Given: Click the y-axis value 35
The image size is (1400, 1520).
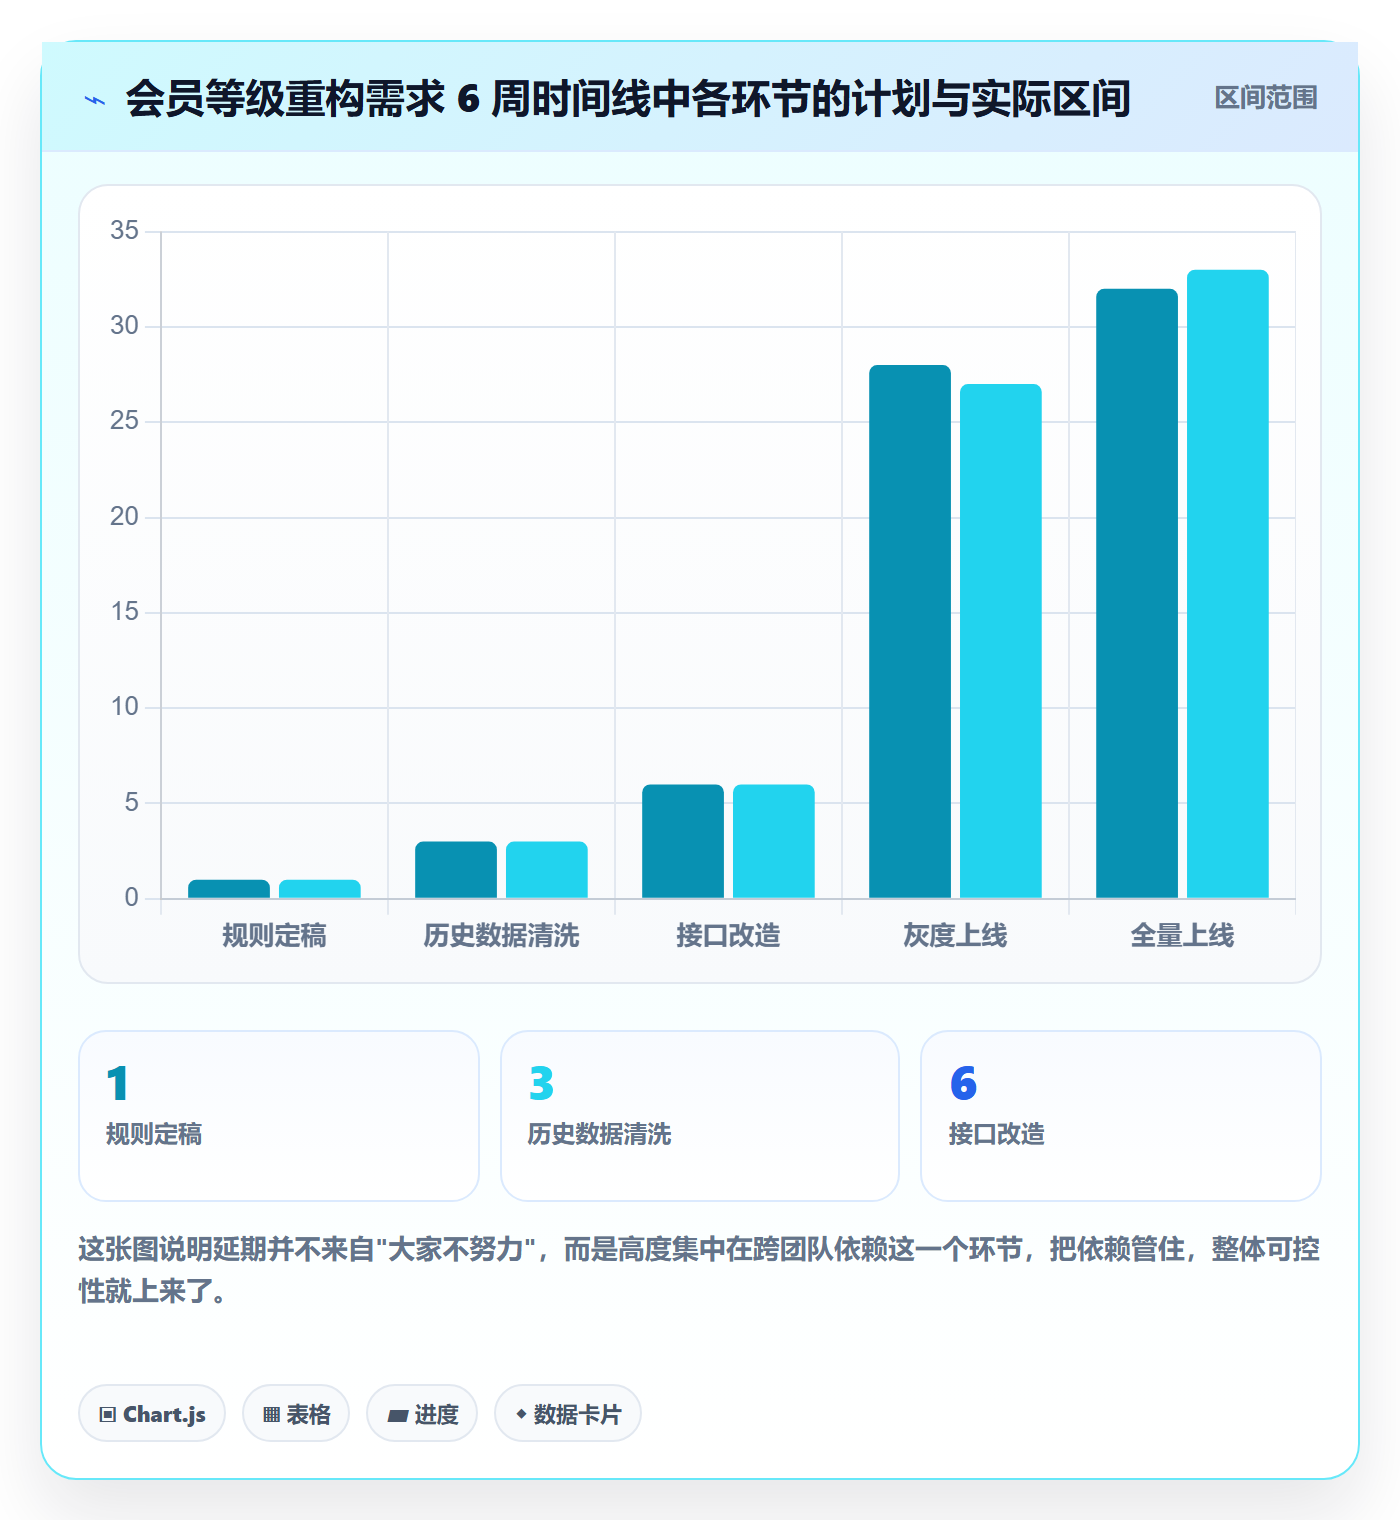Looking at the screenshot, I should [125, 231].
